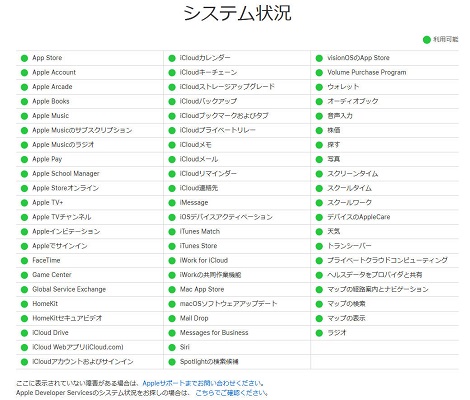Click the green status dot beside iMessage
The width and height of the screenshot is (470, 400).
coord(172,203)
